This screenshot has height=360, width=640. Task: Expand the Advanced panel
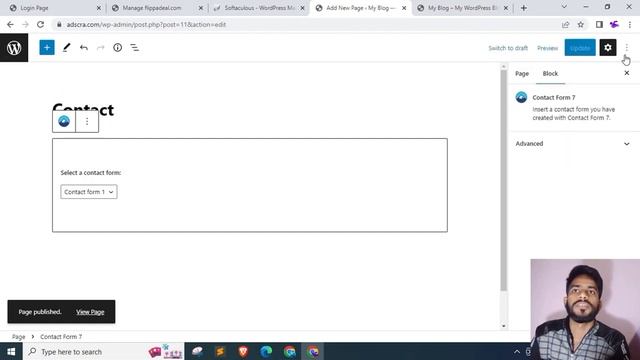pyautogui.click(x=573, y=144)
